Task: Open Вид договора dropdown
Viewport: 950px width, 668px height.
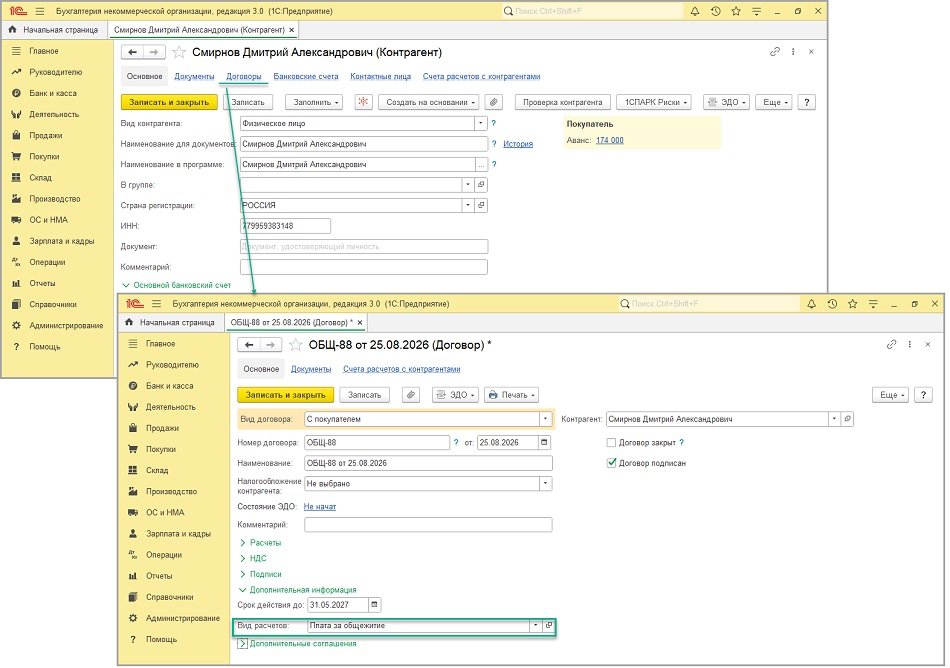Action: (545, 419)
